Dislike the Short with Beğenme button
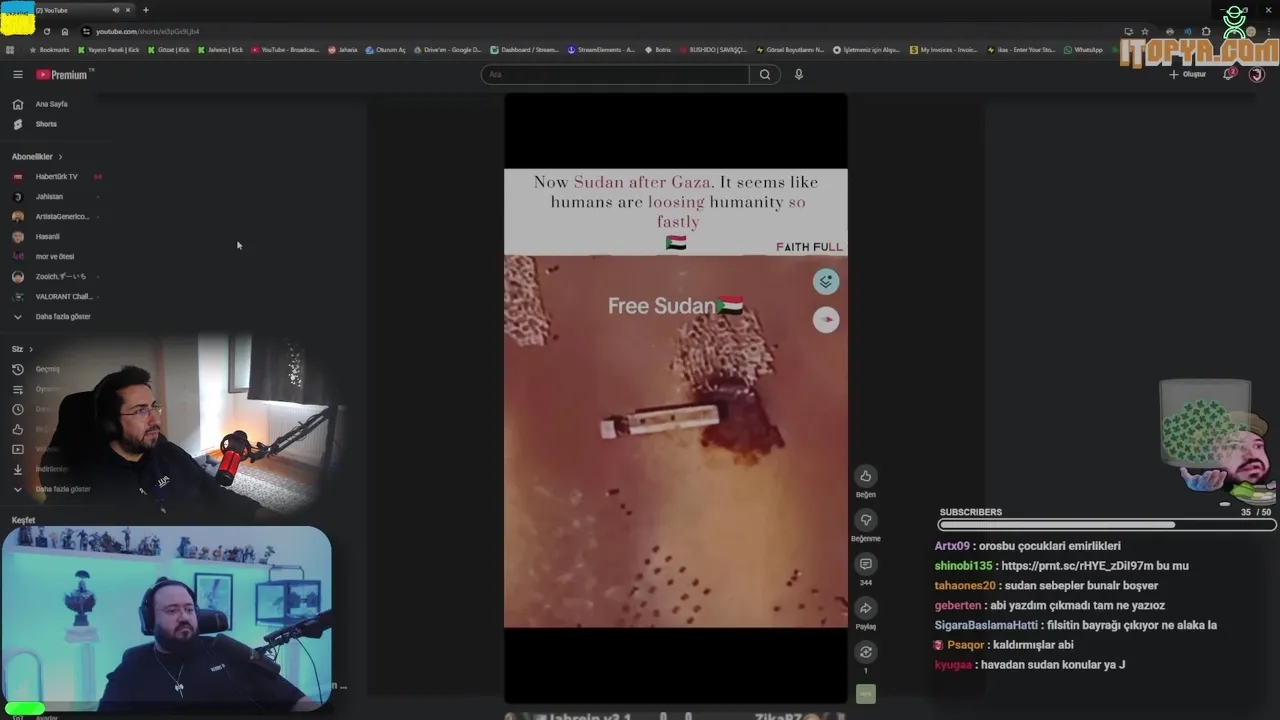The height and width of the screenshot is (720, 1280). click(x=866, y=520)
